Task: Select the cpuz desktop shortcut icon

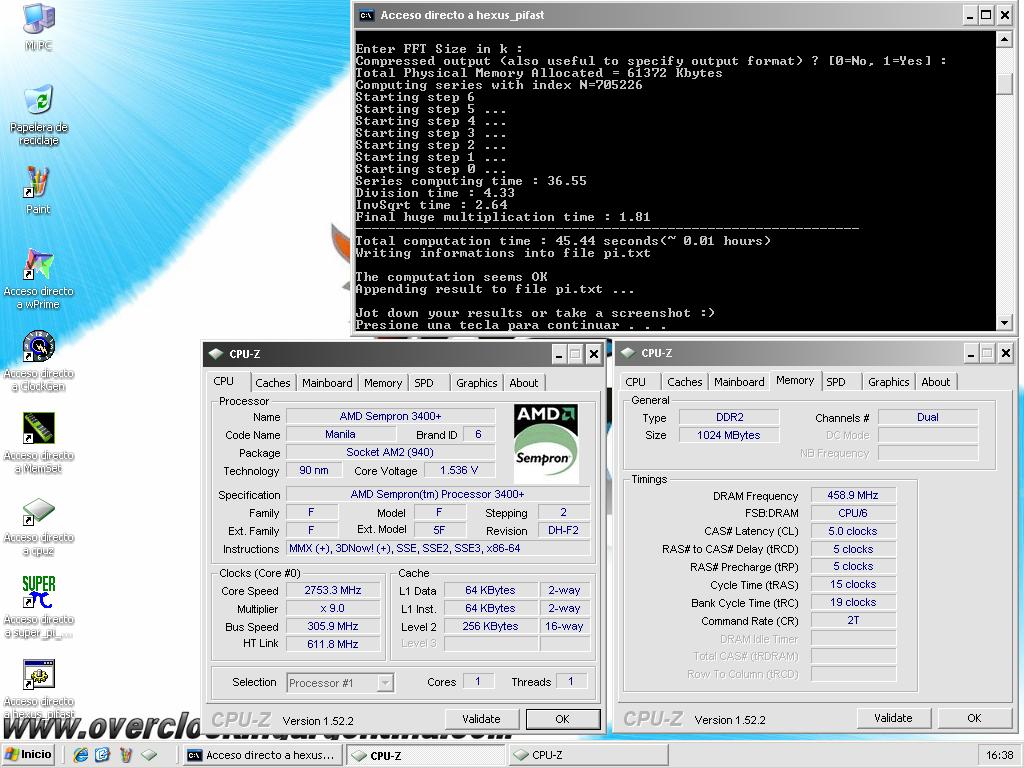Action: [x=38, y=511]
